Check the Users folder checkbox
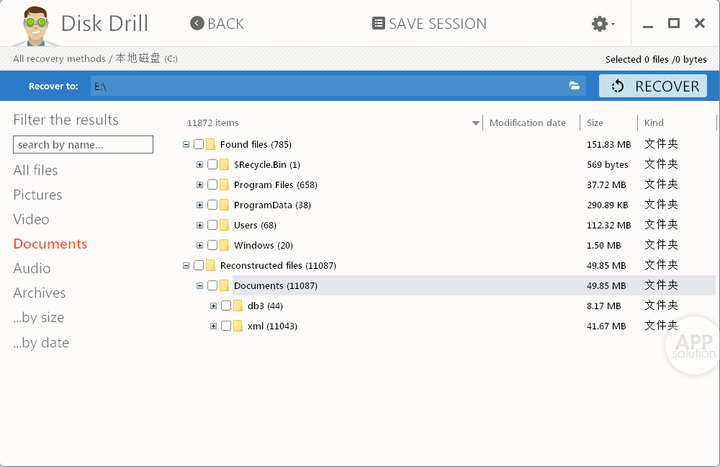This screenshot has height=467, width=720. [212, 225]
